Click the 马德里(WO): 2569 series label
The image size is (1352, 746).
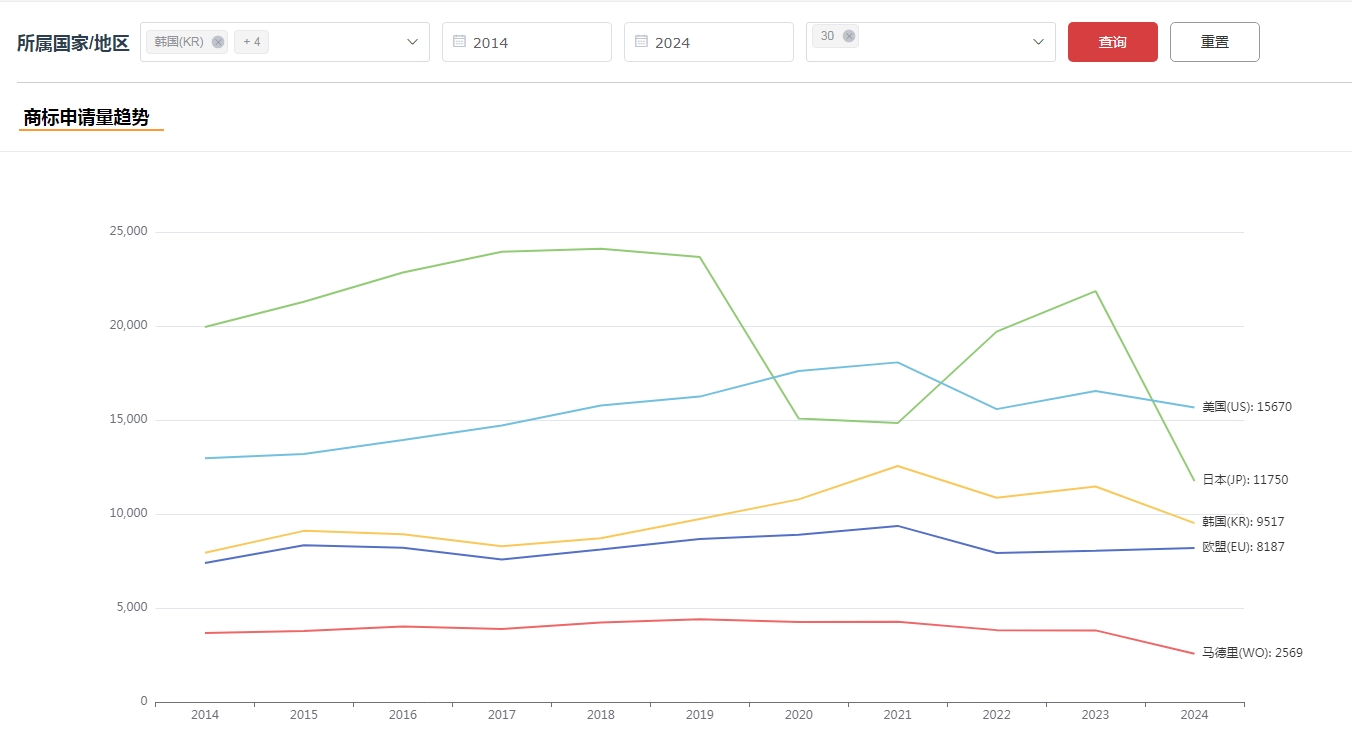point(1251,653)
